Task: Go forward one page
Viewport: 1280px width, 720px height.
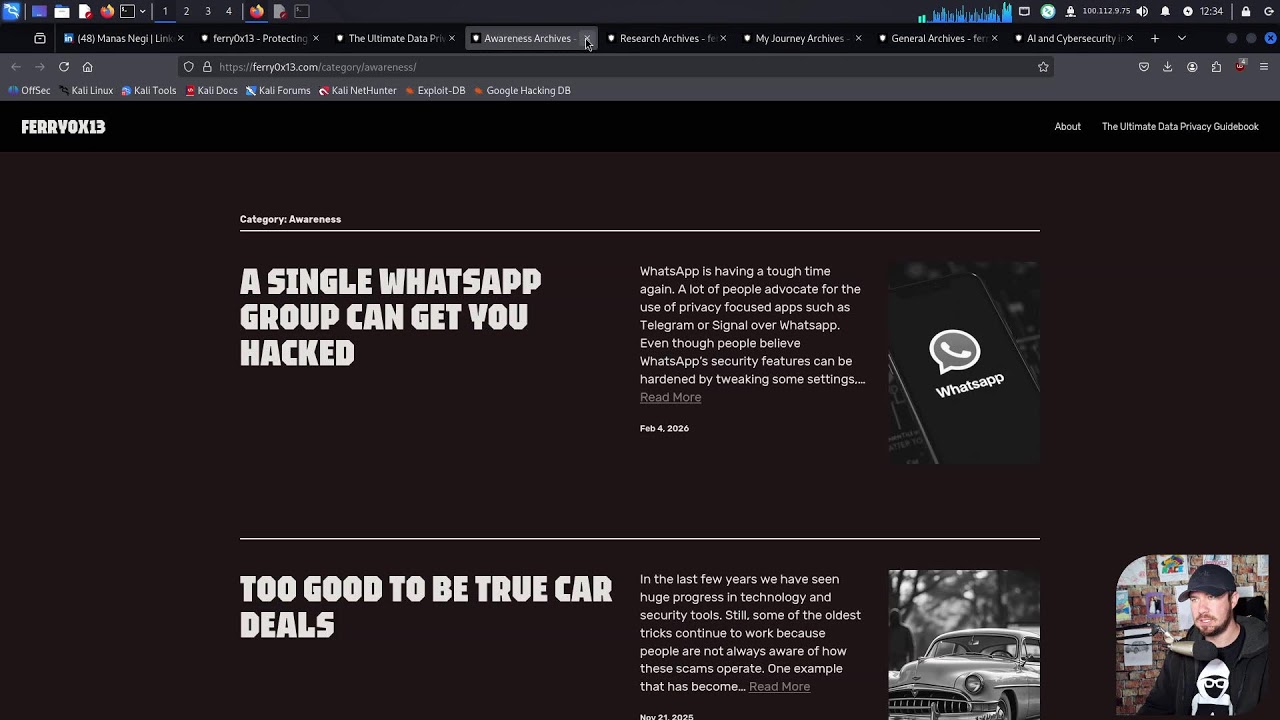Action: pos(40,67)
